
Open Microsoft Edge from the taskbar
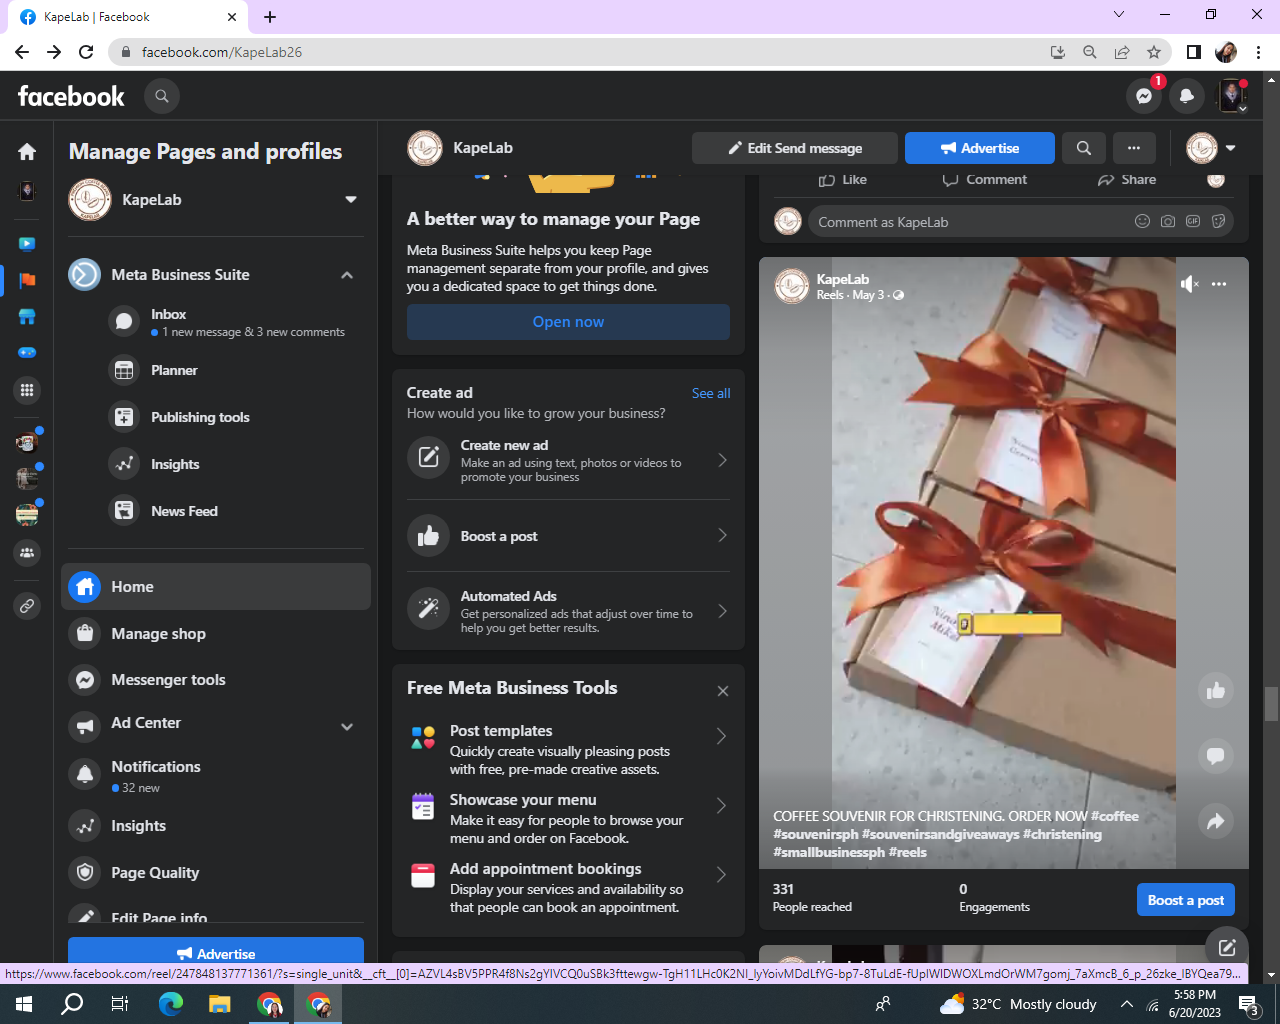pos(171,1004)
